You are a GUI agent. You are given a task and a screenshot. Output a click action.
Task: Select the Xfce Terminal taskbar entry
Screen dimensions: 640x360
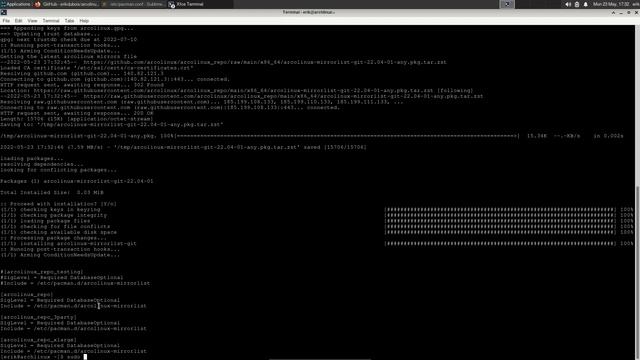tap(200, 4)
